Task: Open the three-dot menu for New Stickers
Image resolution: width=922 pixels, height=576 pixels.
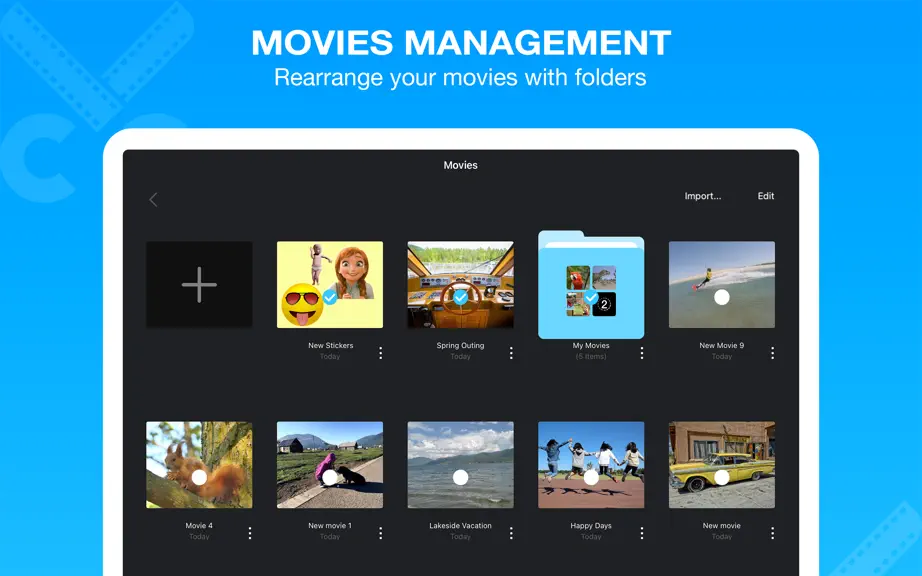Action: (x=380, y=353)
